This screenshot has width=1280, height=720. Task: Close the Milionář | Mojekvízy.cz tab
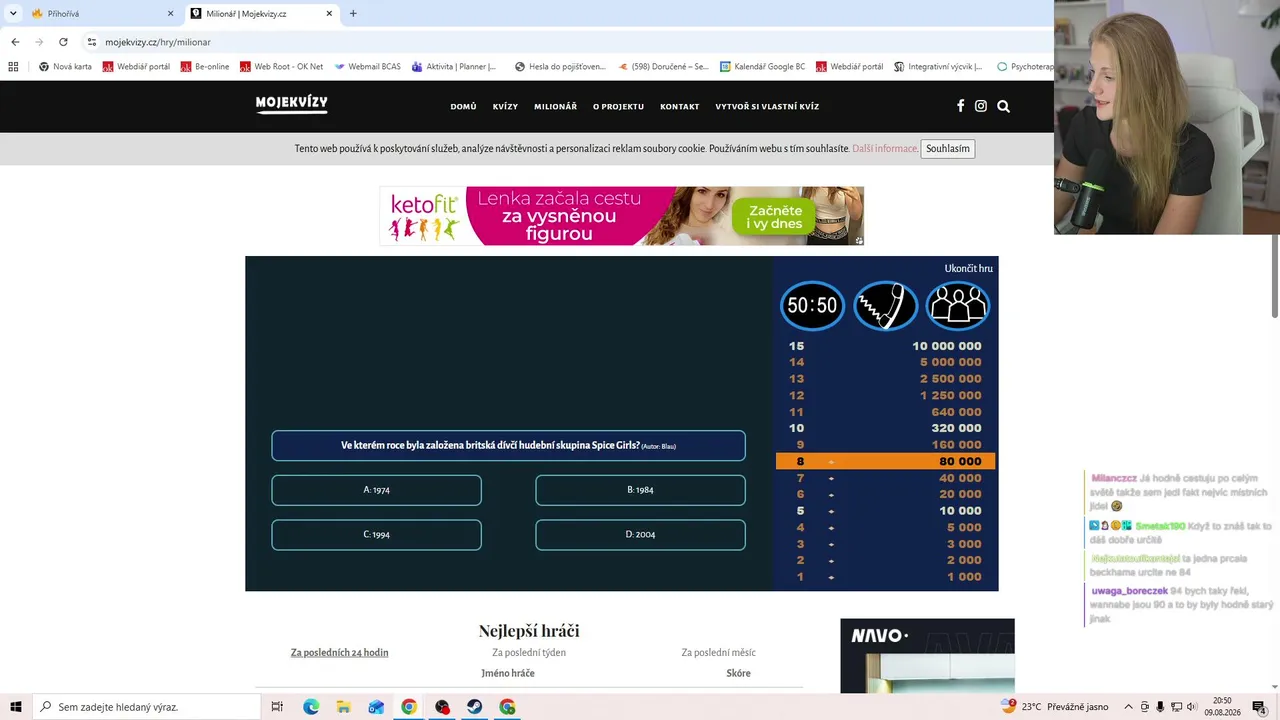[329, 14]
